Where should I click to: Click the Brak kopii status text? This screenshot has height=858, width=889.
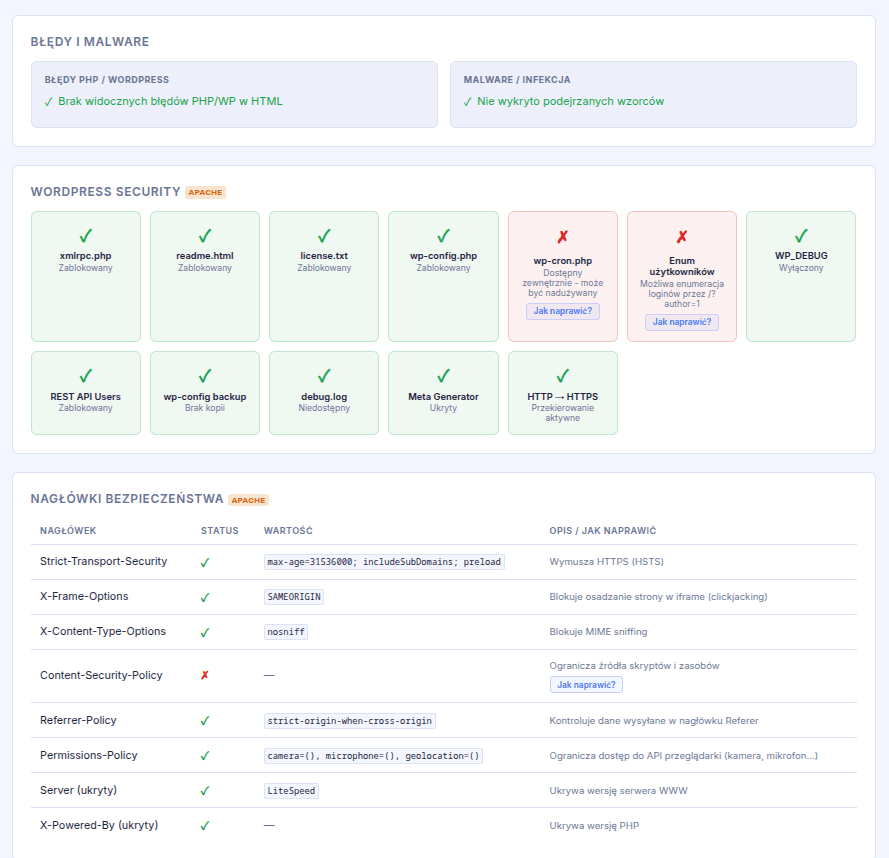205,408
